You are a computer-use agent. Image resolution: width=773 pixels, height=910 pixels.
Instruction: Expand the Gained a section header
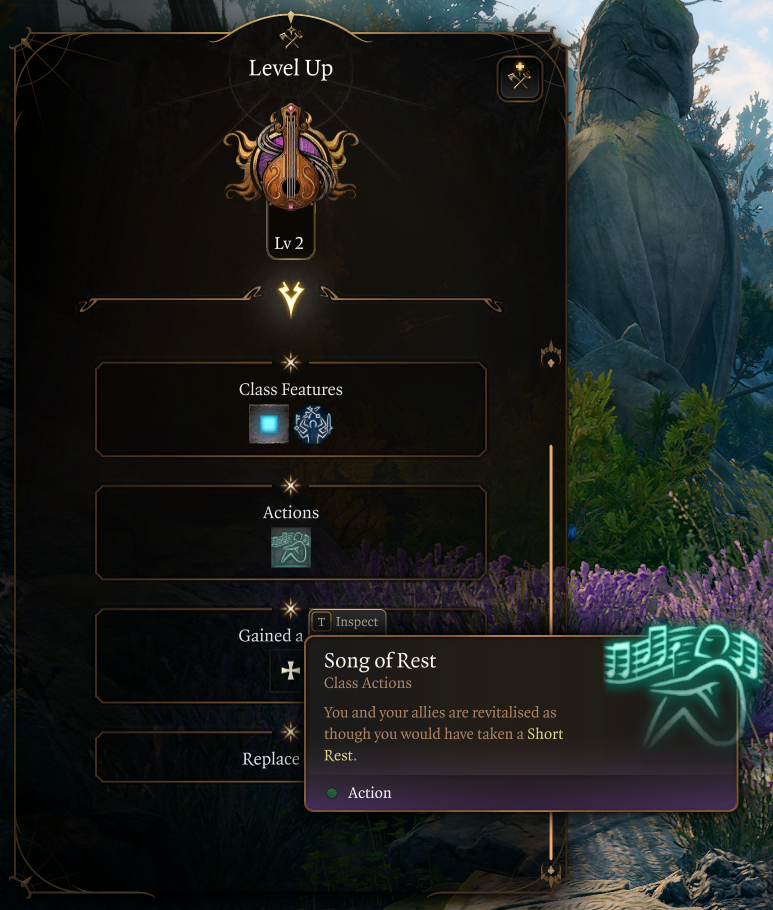click(271, 636)
